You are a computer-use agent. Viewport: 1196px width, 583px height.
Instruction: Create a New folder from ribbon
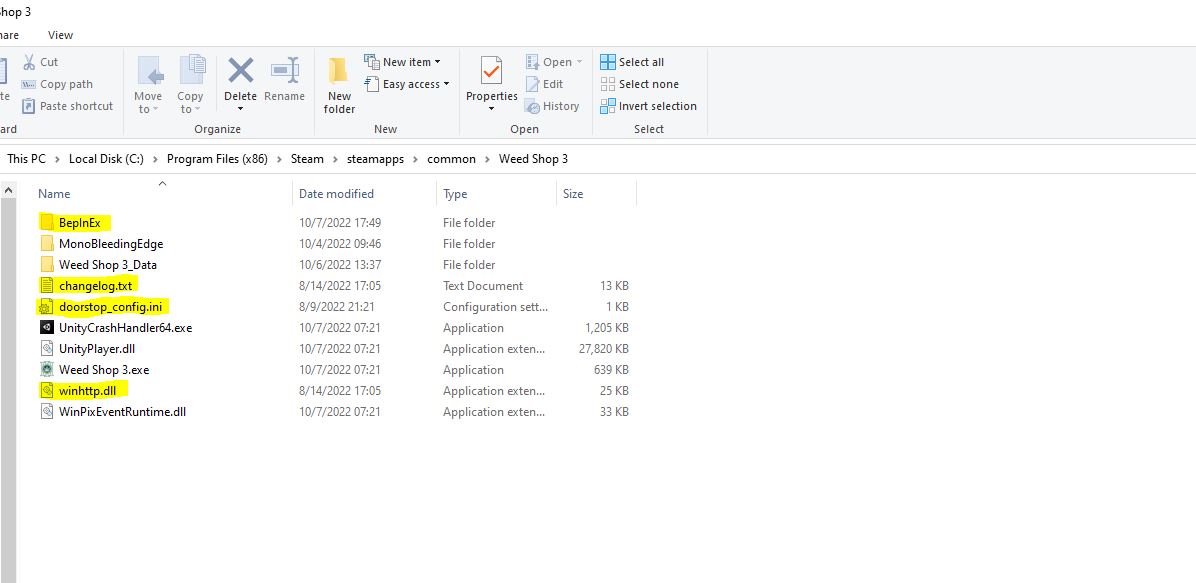tap(339, 85)
